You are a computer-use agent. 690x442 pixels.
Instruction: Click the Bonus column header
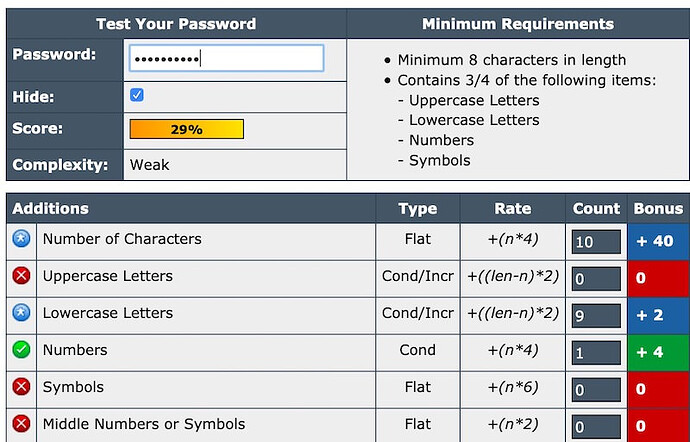658,208
